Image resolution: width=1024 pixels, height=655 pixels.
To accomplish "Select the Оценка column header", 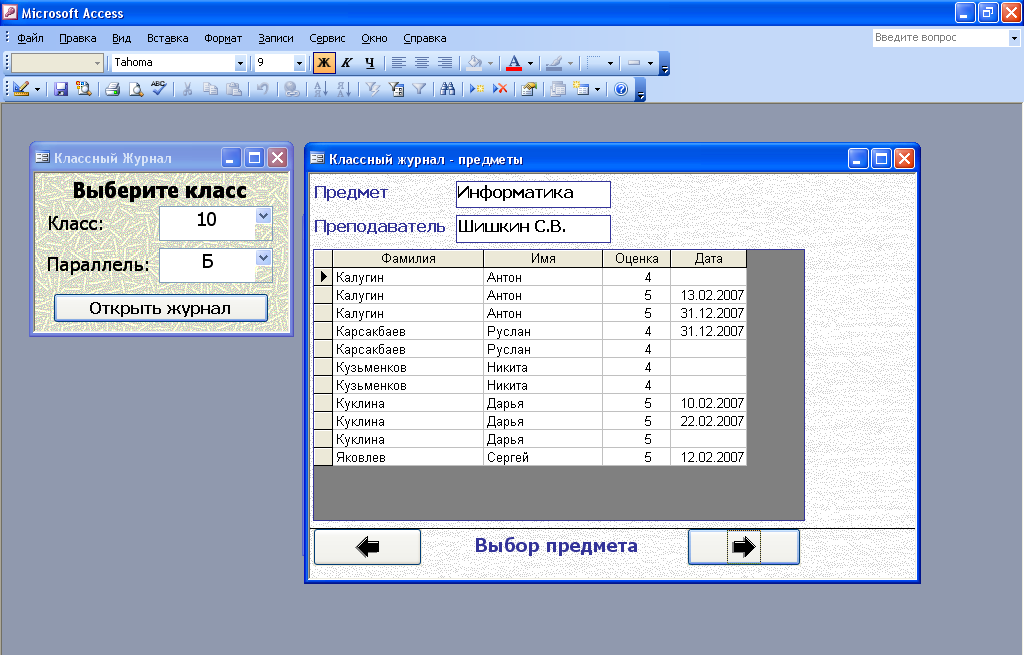I will (x=636, y=259).
